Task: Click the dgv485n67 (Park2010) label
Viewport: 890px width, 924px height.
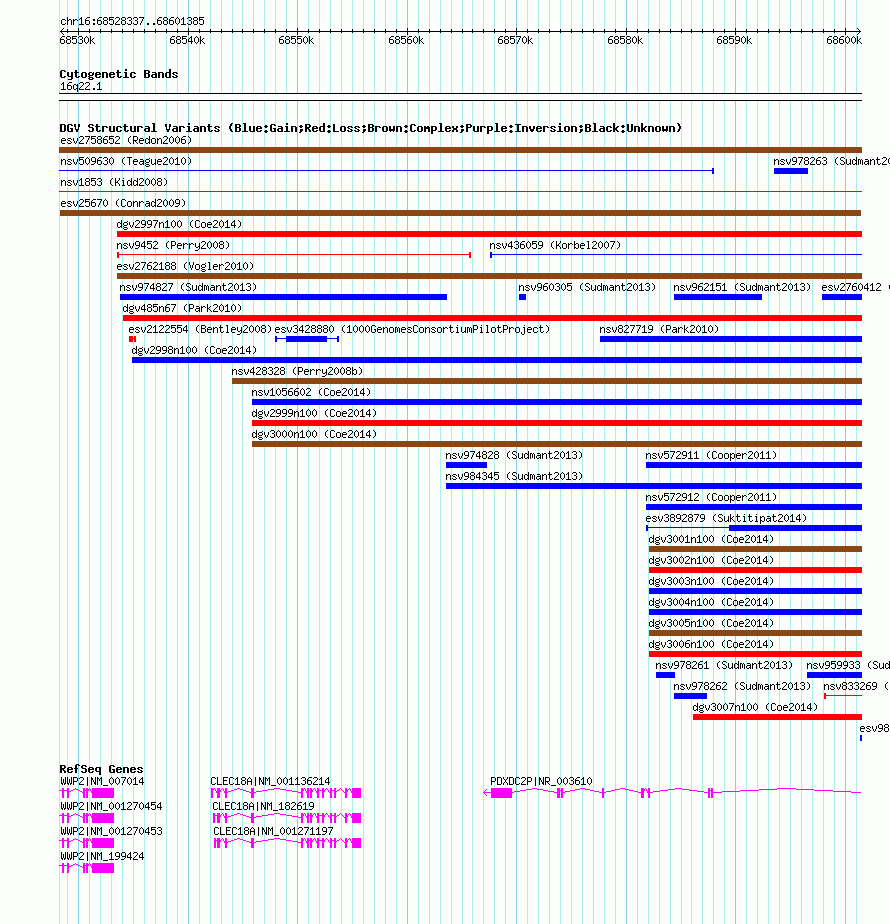Action: 182,308
